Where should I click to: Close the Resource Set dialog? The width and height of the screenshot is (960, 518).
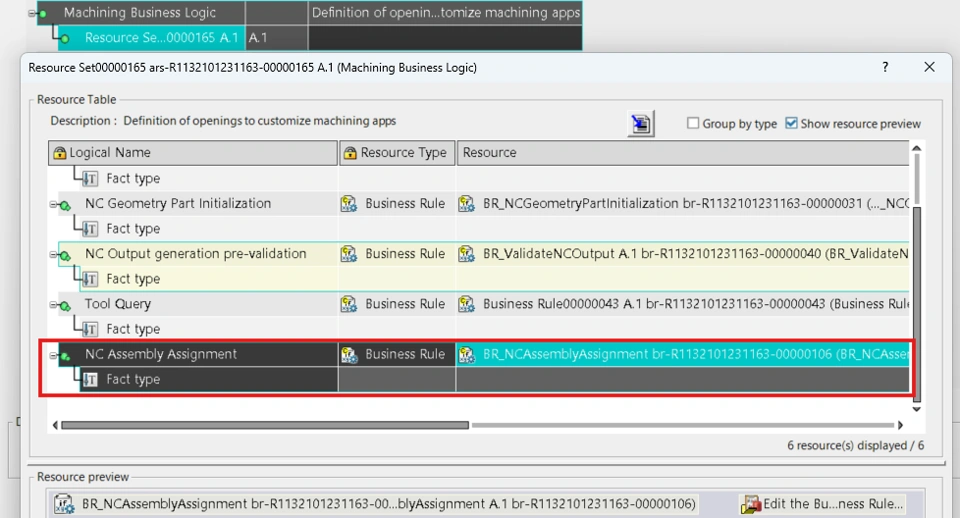pyautogui.click(x=929, y=67)
